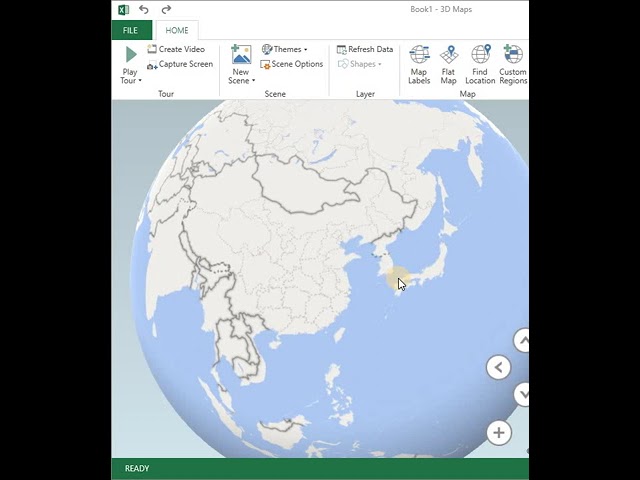Undo the last action
This screenshot has height=480, width=640.
144,9
